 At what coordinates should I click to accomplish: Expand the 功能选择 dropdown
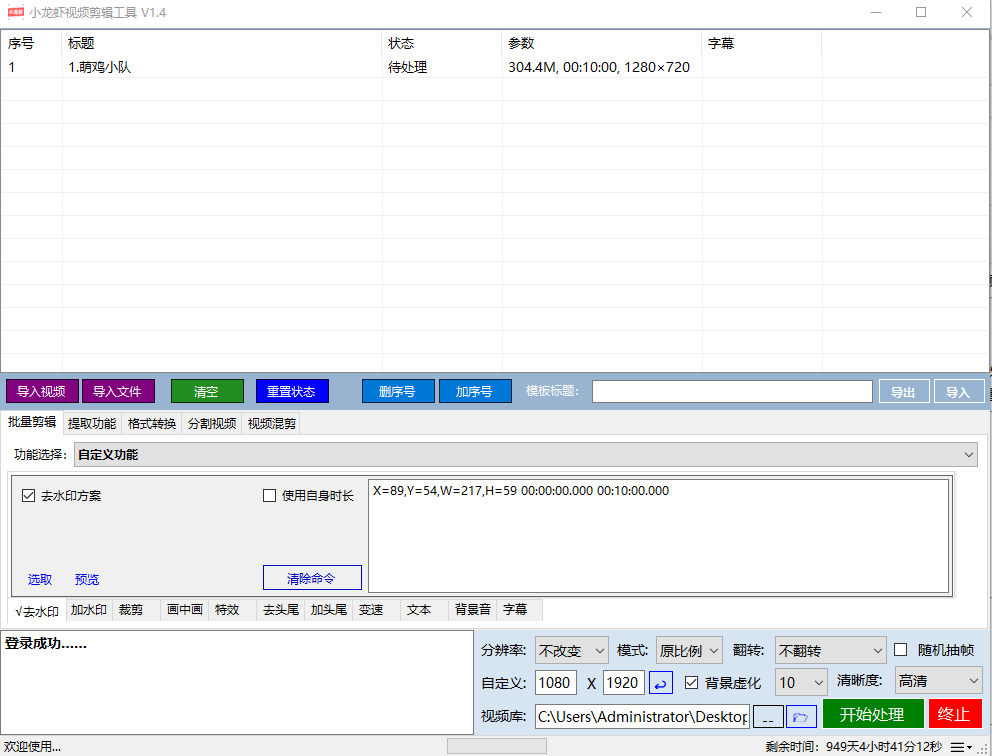coord(968,455)
